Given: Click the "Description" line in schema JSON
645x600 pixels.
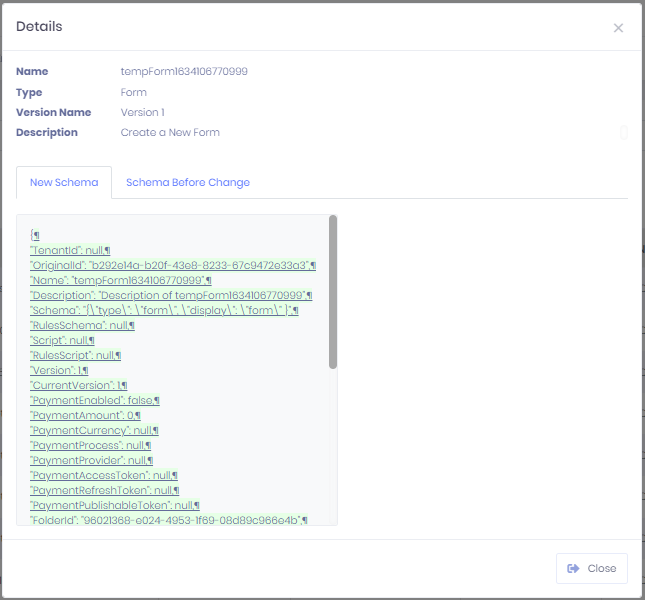Looking at the screenshot, I should coord(171,295).
